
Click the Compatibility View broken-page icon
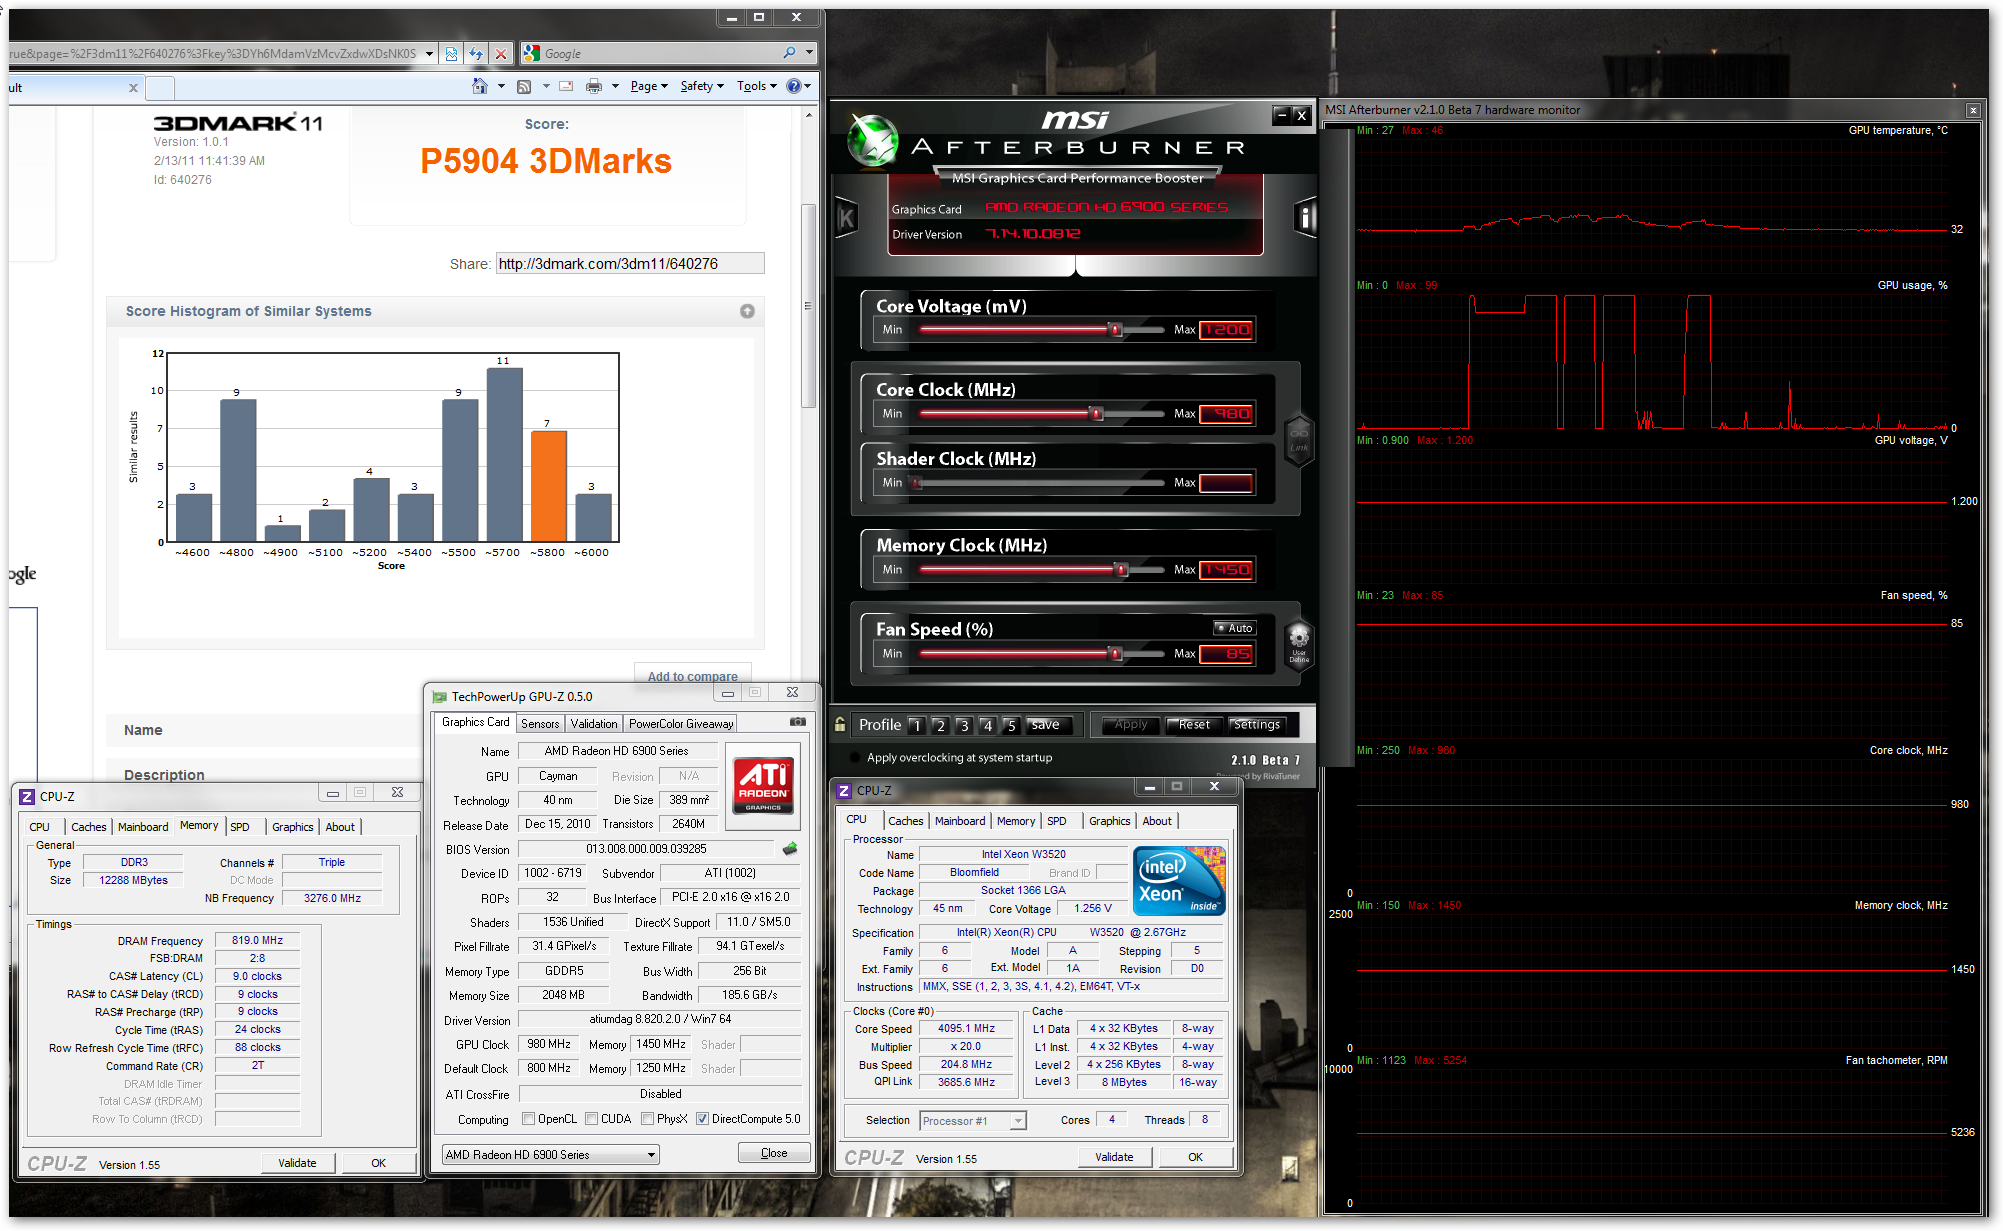(451, 54)
